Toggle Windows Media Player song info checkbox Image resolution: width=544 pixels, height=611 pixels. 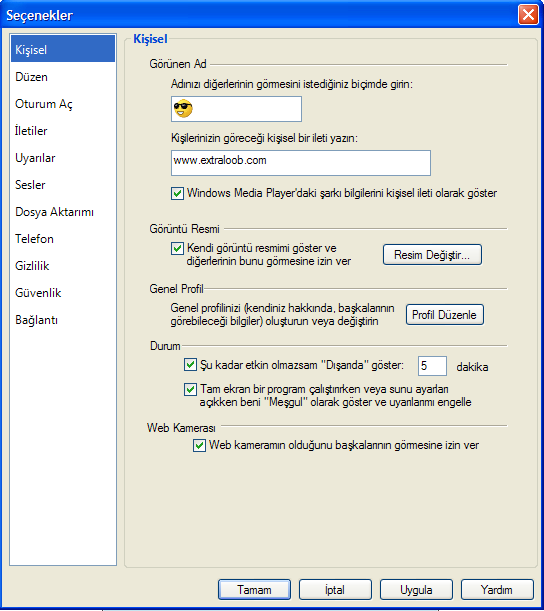click(x=177, y=193)
